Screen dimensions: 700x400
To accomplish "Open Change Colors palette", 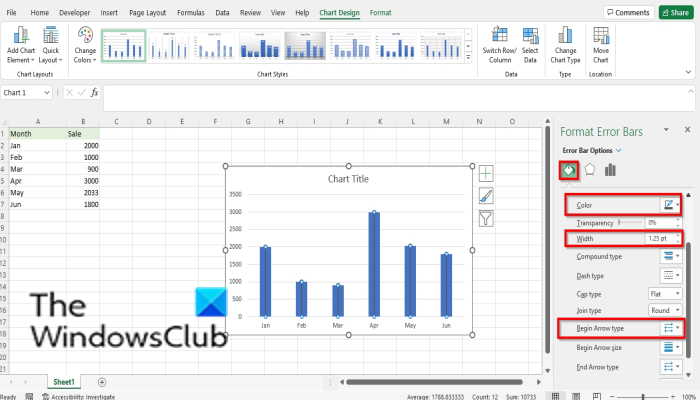I will click(85, 45).
